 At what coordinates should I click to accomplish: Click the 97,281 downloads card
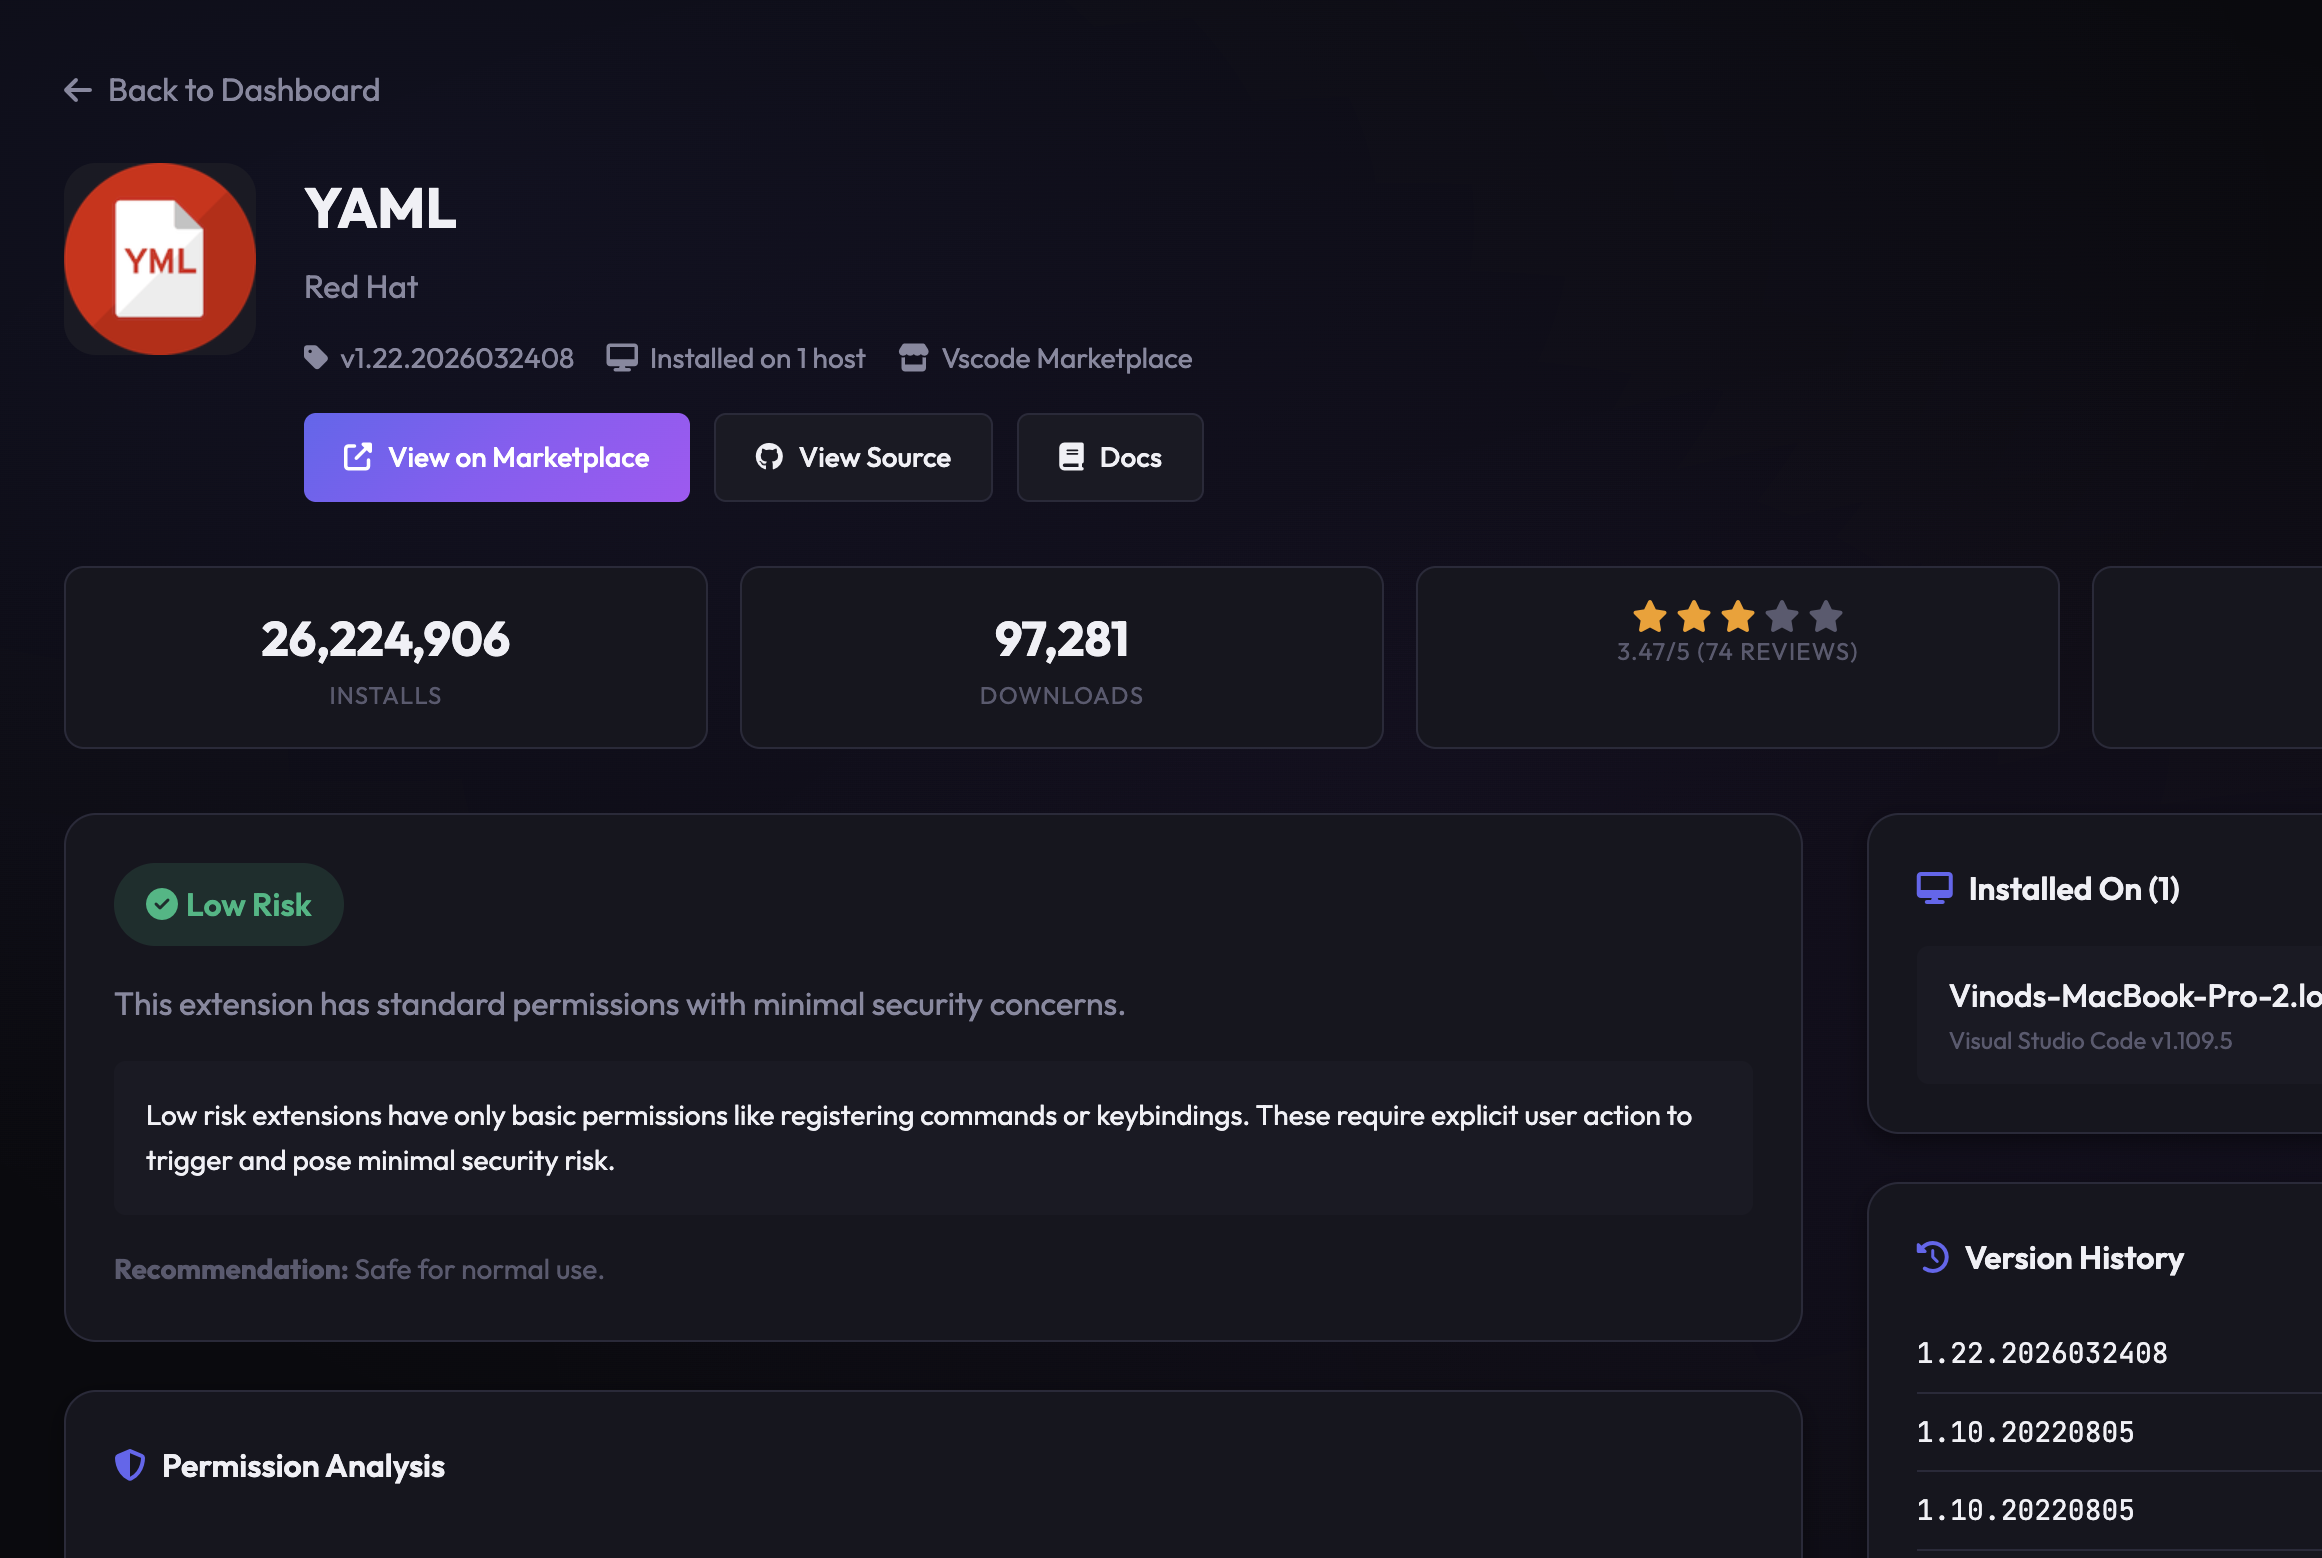click(x=1061, y=657)
